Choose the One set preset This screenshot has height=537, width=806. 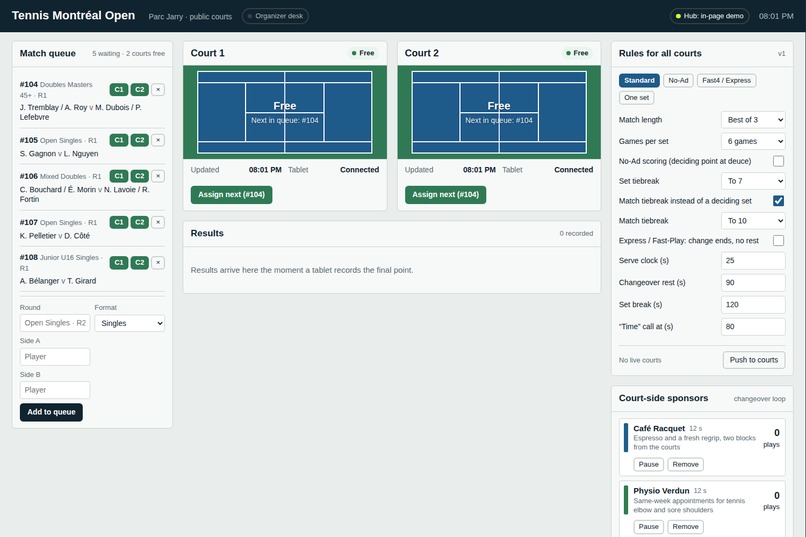pos(636,97)
